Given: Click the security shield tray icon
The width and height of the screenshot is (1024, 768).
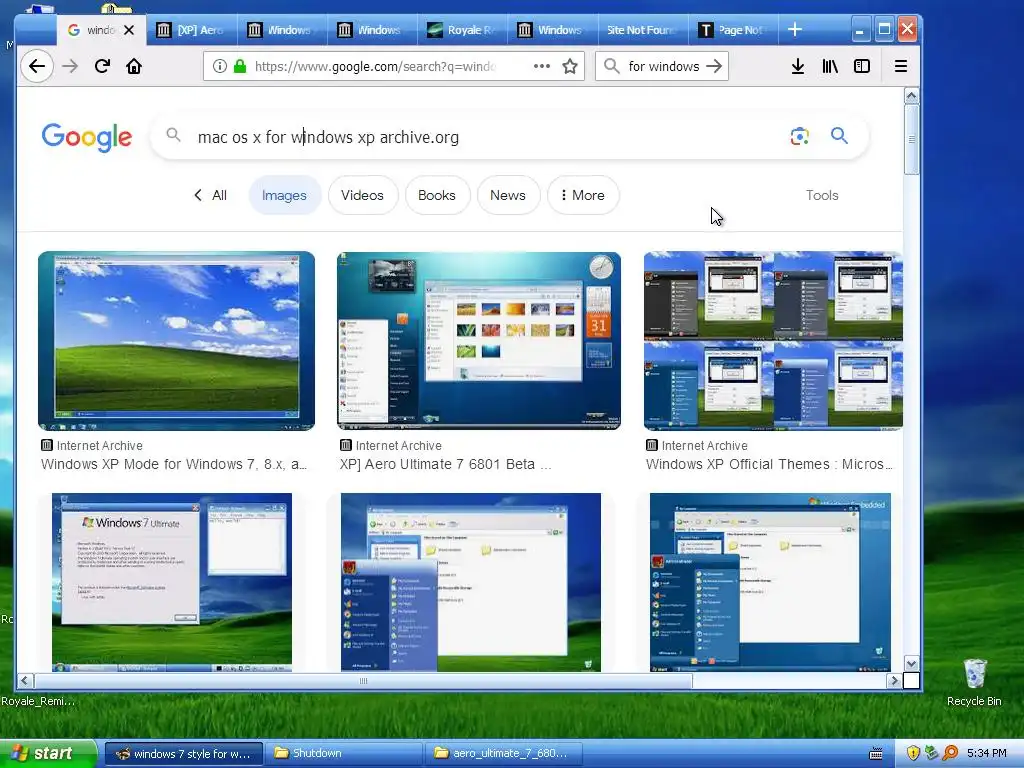Looking at the screenshot, I should pyautogui.click(x=913, y=753).
